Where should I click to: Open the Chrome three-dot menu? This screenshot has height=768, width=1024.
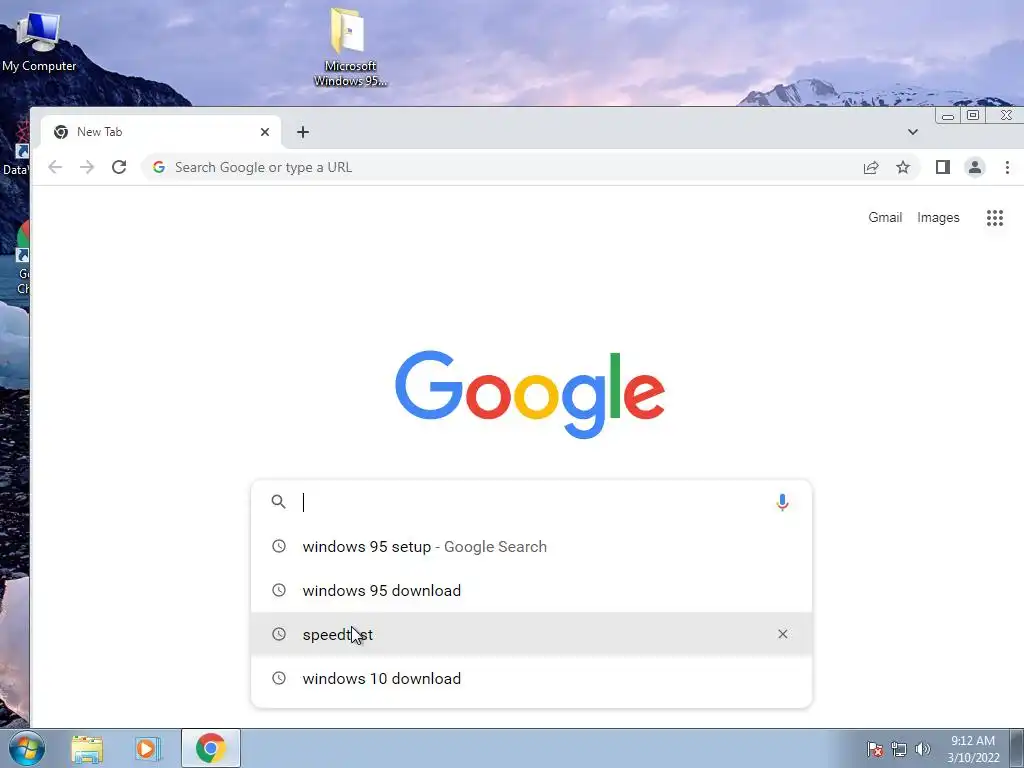click(1007, 168)
